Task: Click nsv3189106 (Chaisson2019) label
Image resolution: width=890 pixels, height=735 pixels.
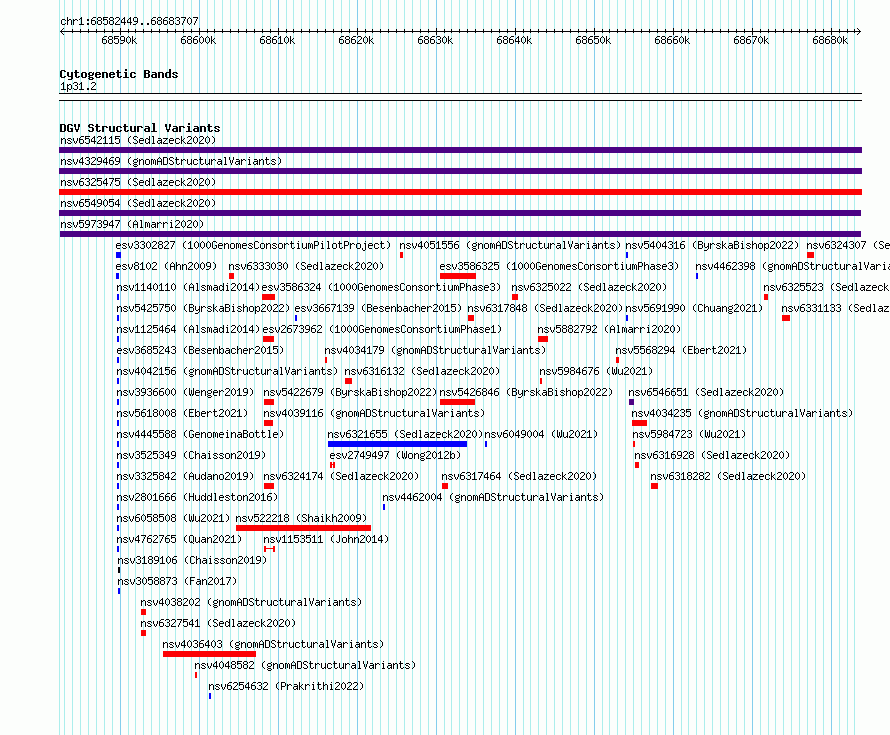Action: pos(192,560)
